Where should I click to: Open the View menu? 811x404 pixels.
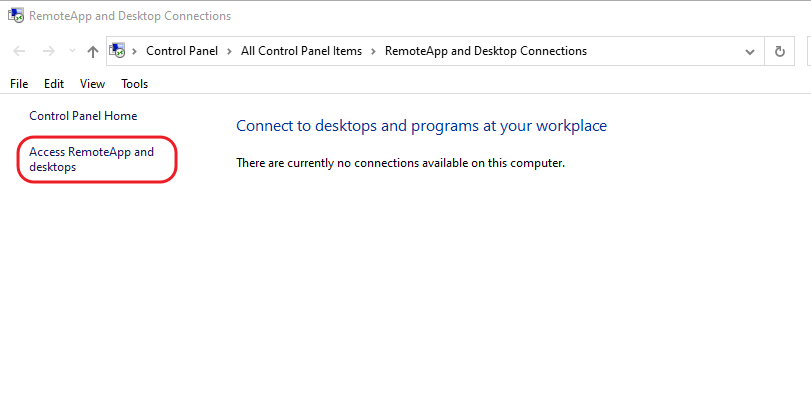tap(92, 84)
